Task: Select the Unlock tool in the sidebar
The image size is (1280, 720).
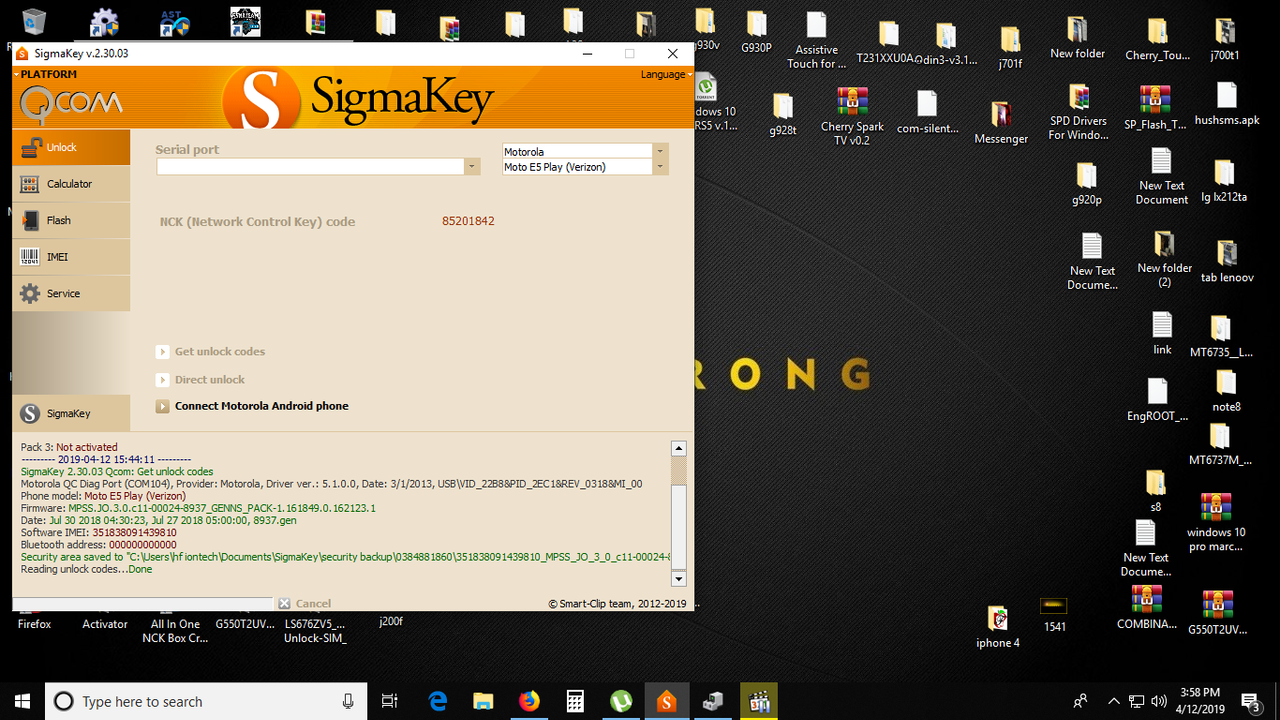Action: coord(60,147)
